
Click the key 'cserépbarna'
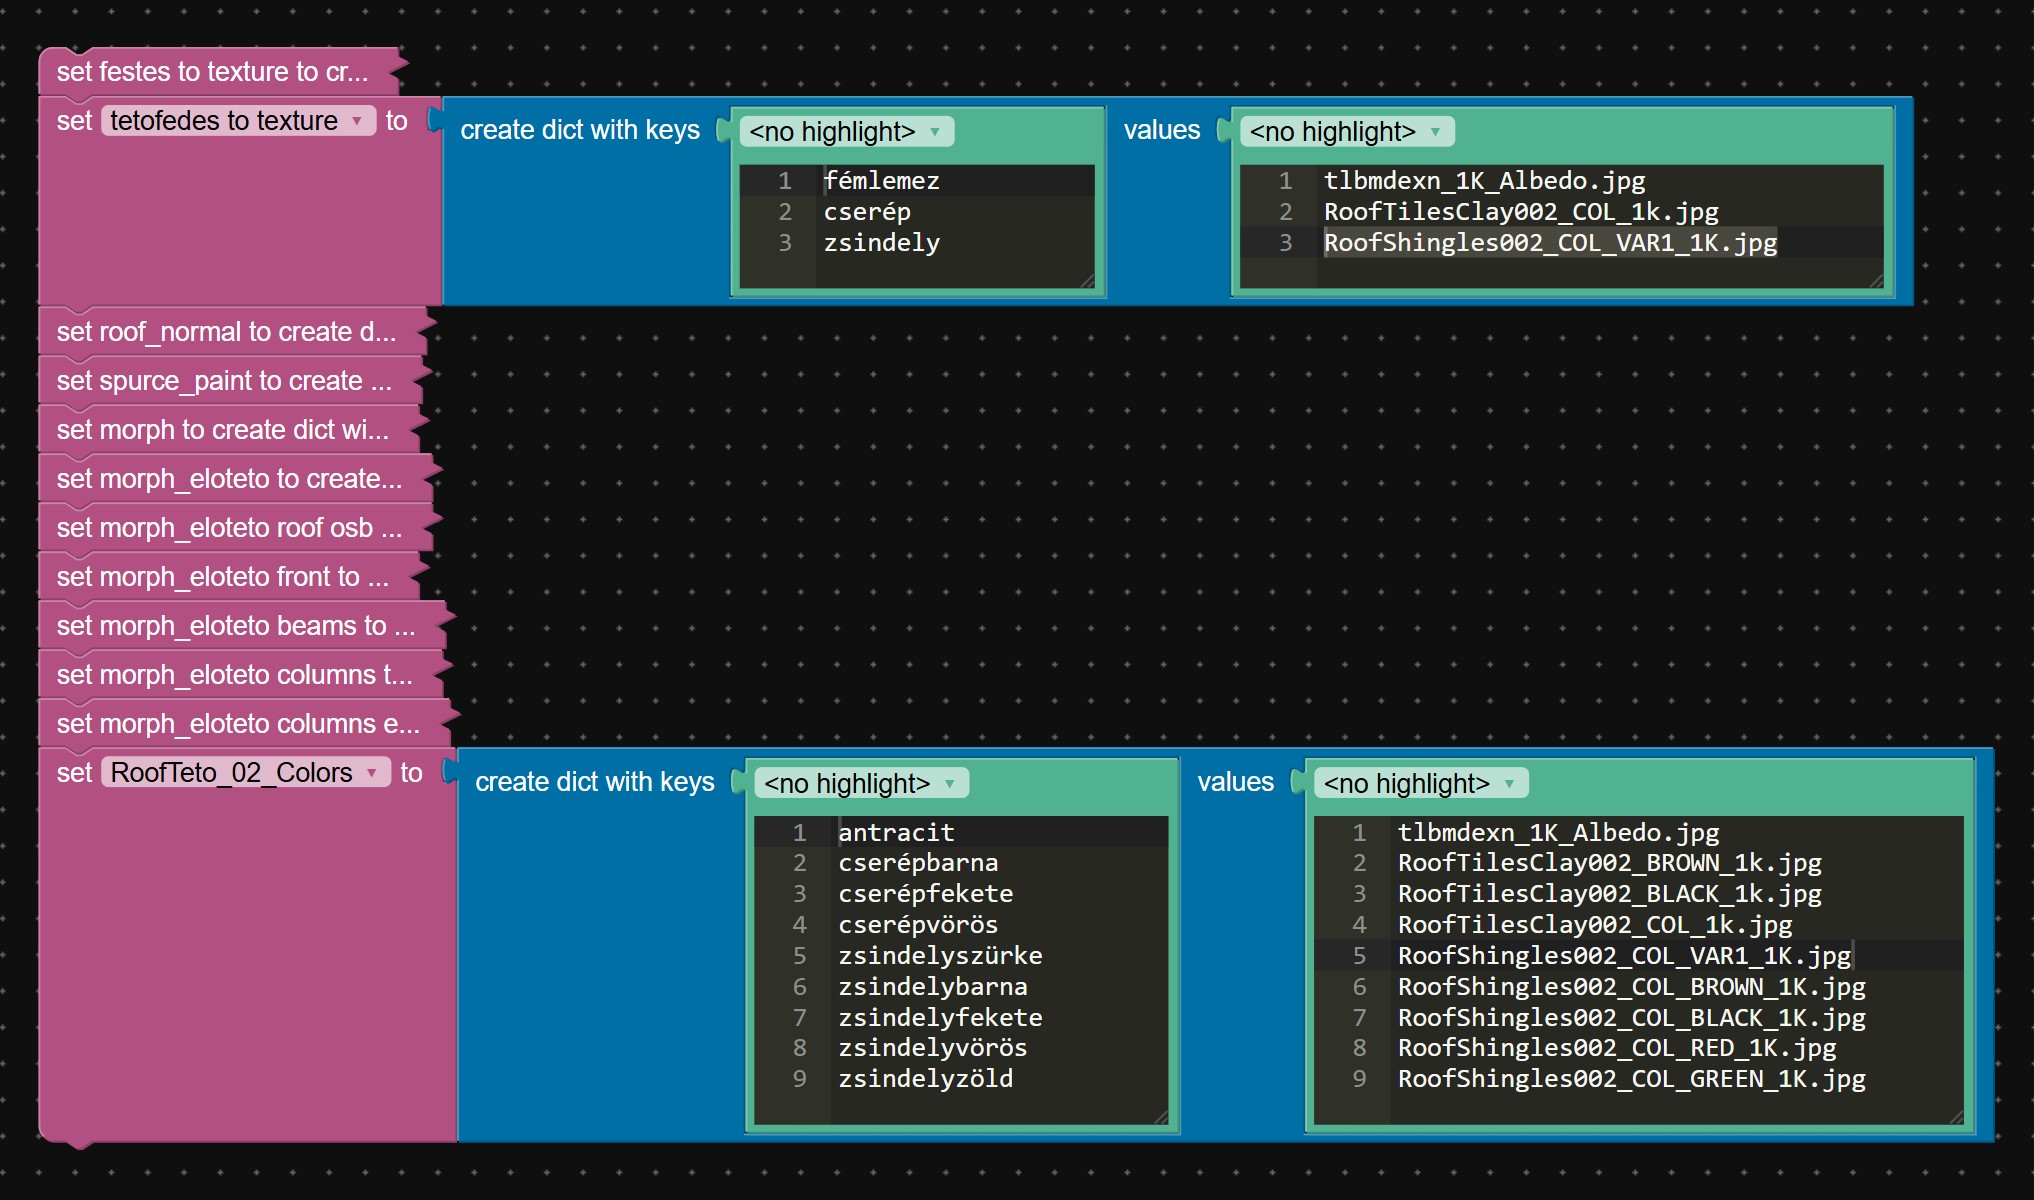coord(918,863)
